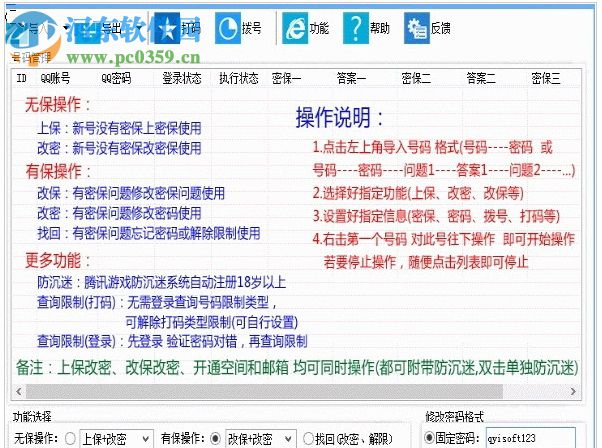Click the 密保三 column header
Viewport: 602px width, 448px height.
point(546,78)
